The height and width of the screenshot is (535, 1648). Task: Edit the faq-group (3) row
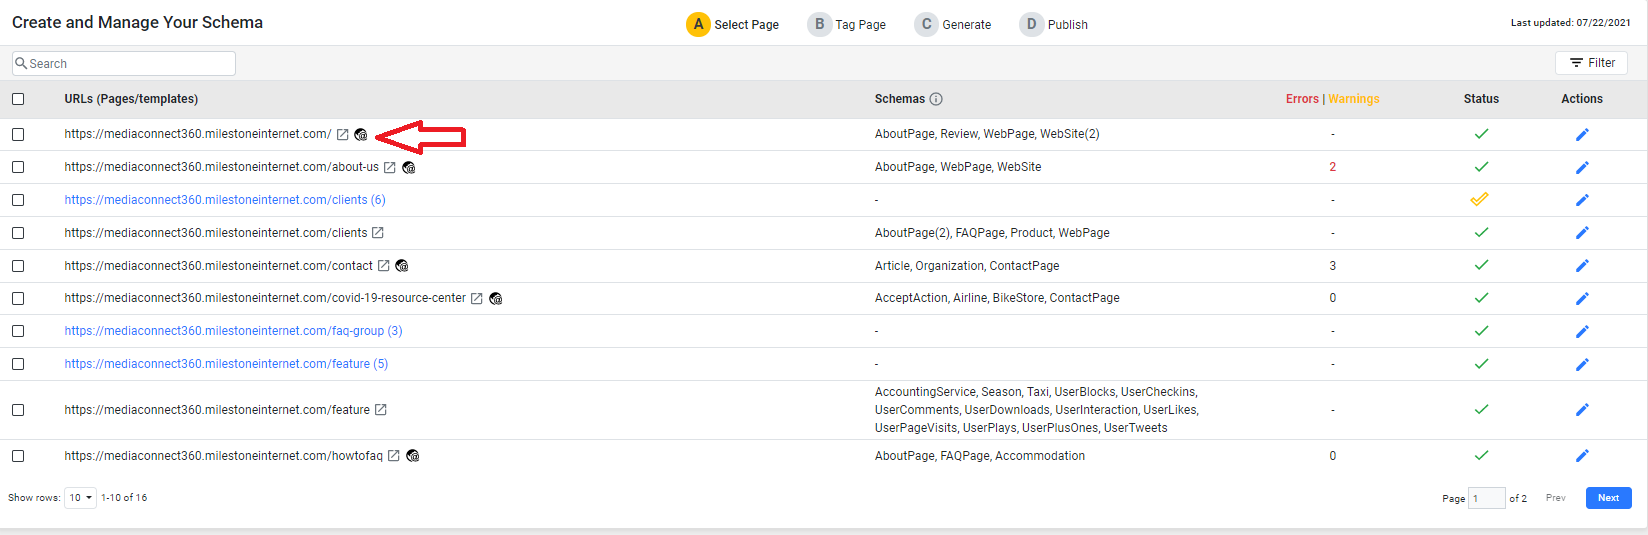[x=1582, y=331]
